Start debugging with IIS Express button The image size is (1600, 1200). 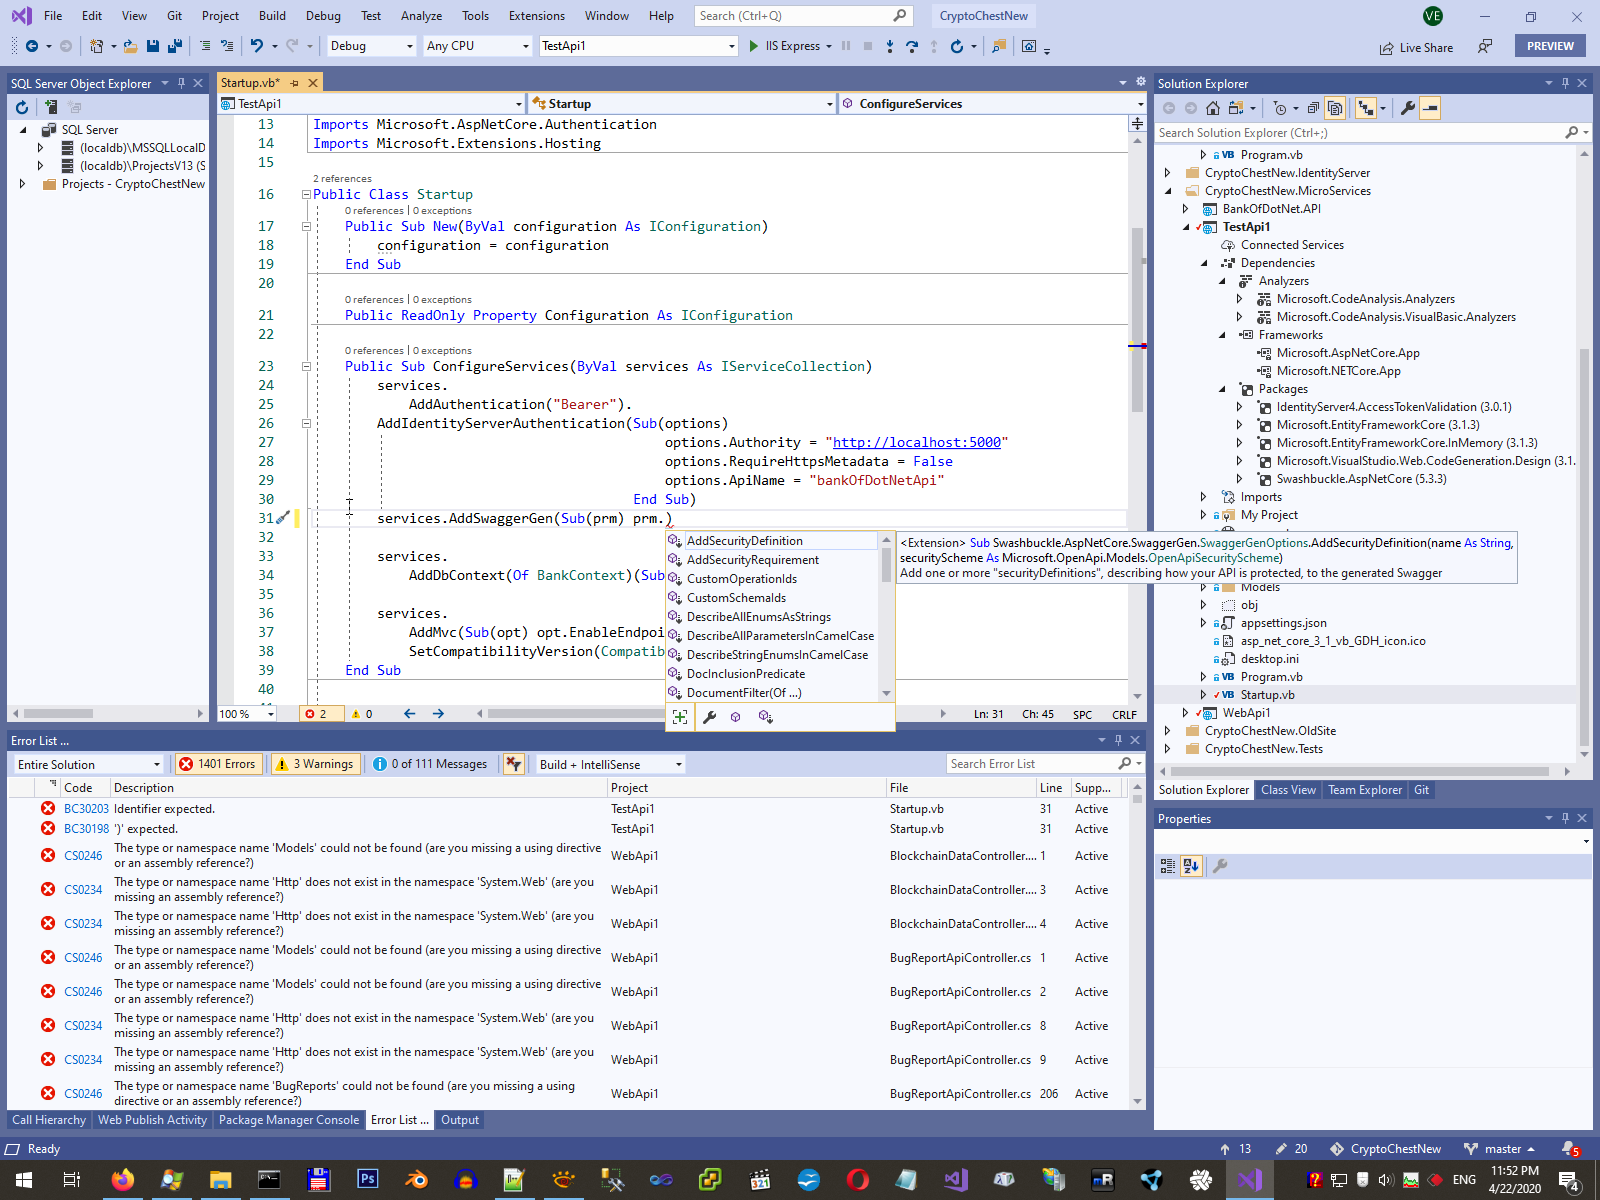tap(784, 46)
